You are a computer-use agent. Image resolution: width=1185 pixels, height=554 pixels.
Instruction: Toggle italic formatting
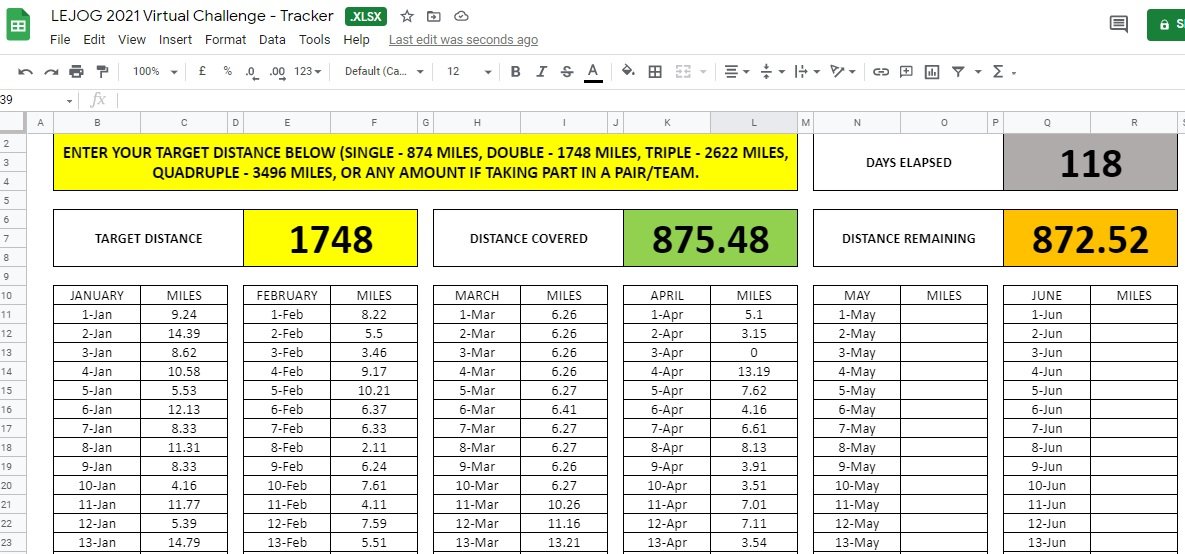541,72
